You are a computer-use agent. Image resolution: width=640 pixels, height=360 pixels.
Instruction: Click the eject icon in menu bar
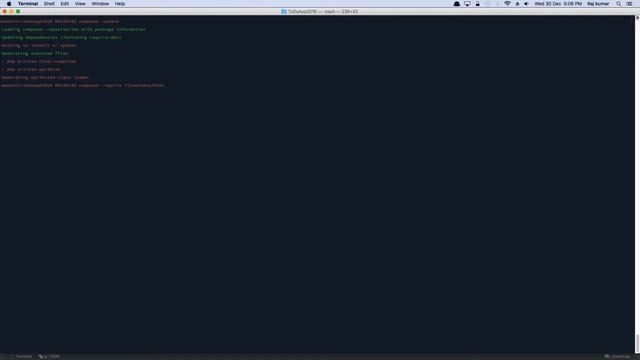tap(518, 4)
